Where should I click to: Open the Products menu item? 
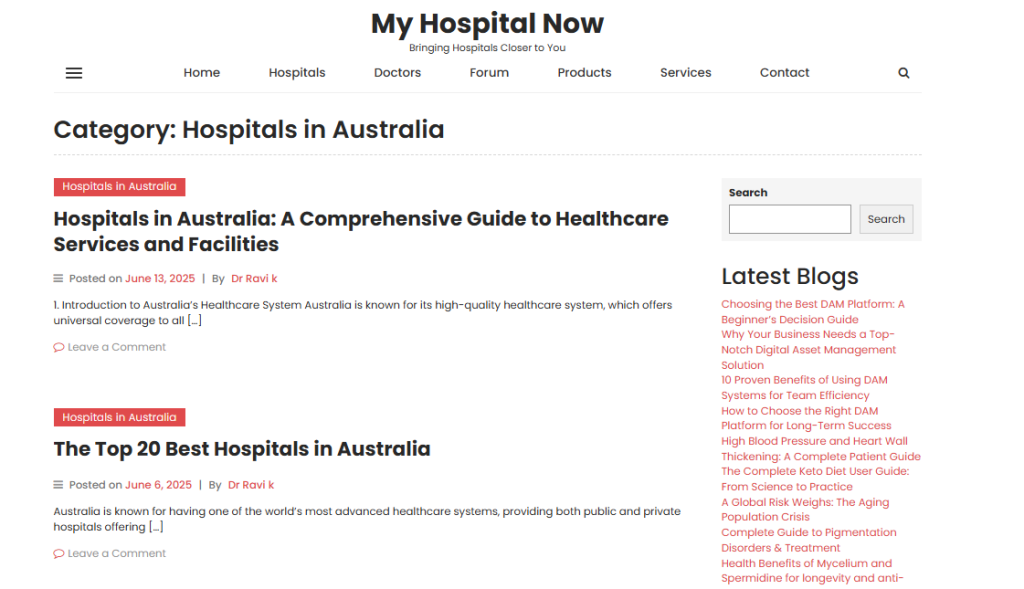(584, 72)
